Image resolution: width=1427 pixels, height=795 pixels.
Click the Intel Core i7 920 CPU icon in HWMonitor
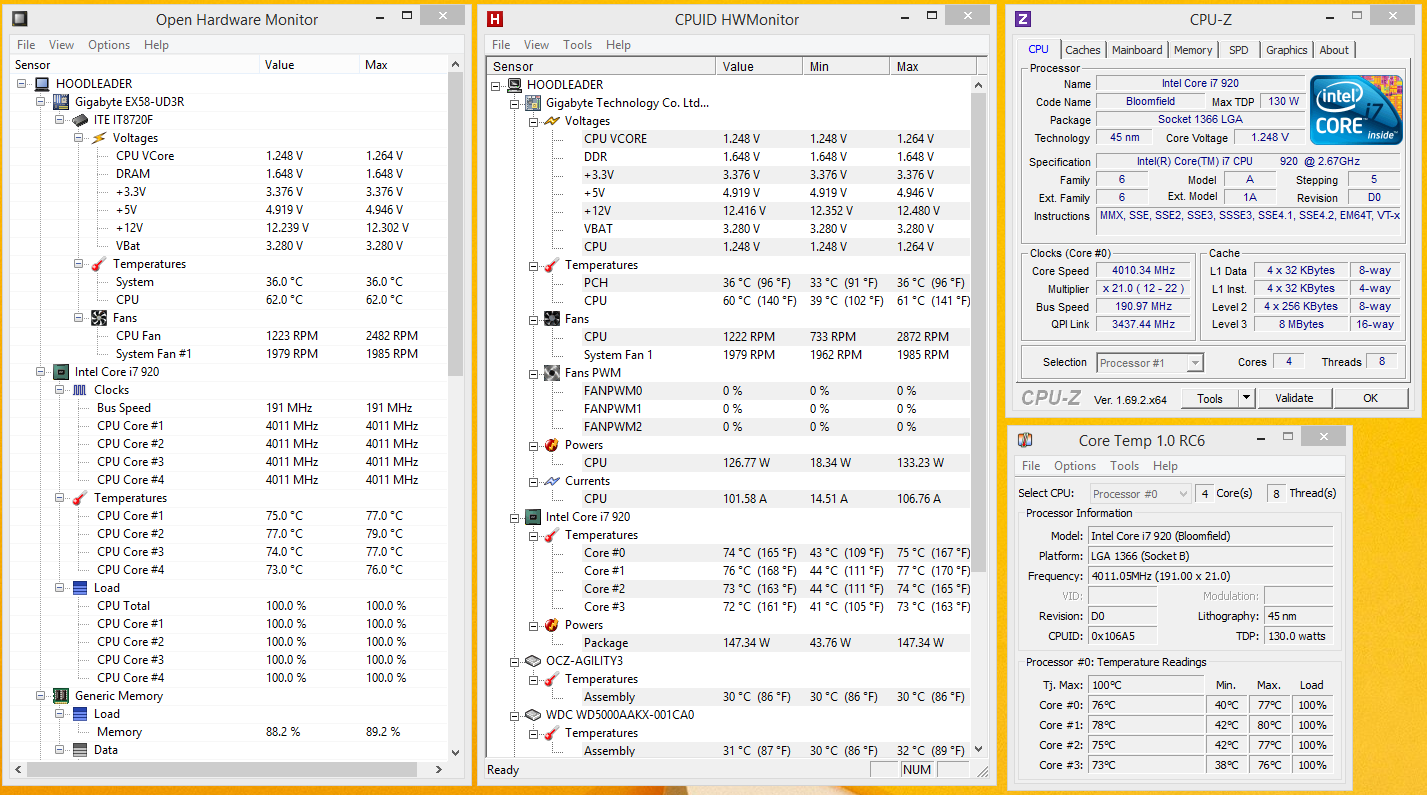[x=533, y=517]
